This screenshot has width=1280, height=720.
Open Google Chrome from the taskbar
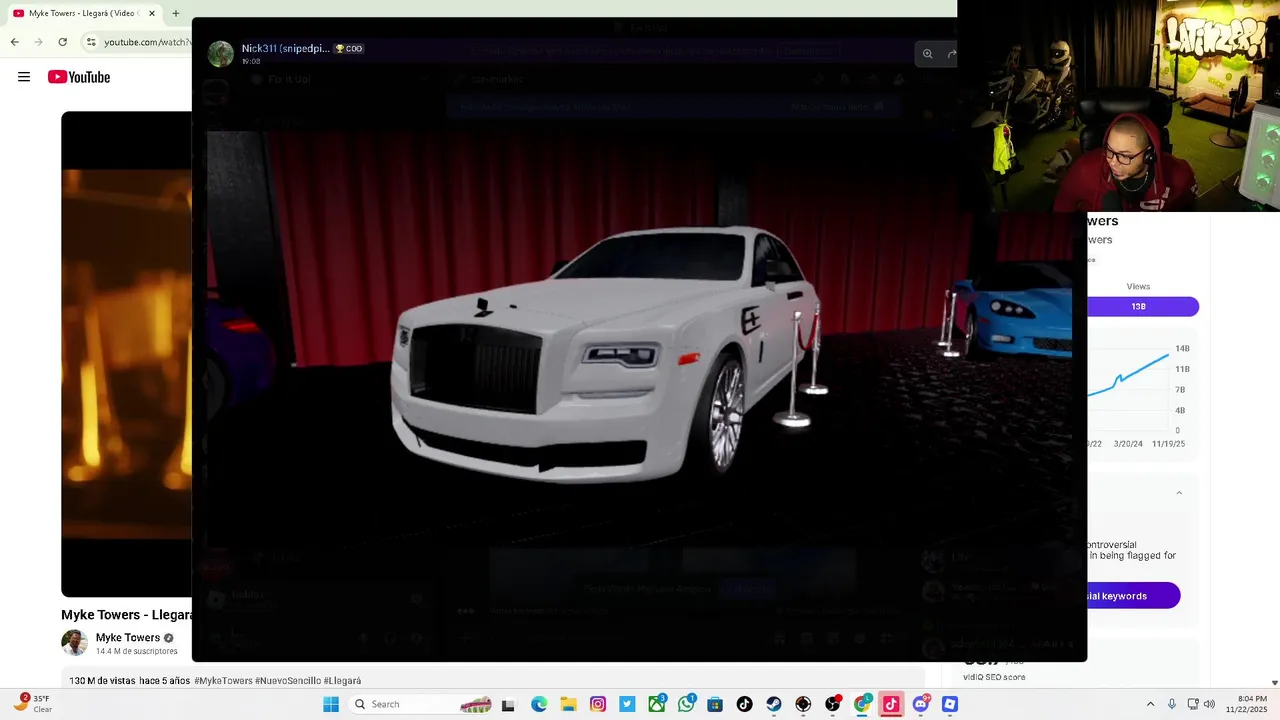(862, 704)
